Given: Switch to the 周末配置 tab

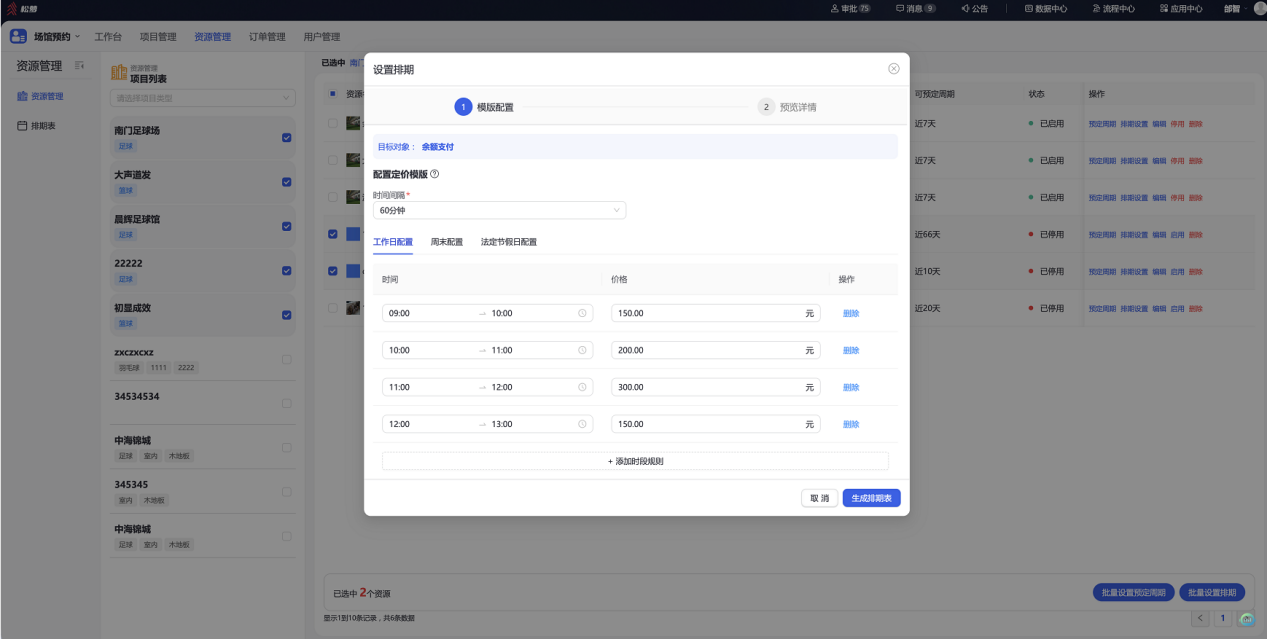Looking at the screenshot, I should (447, 242).
